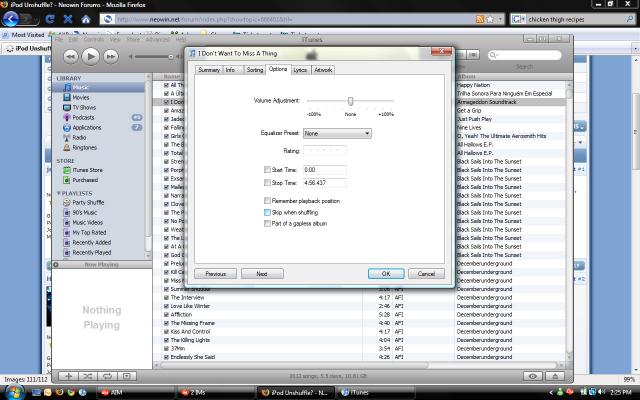
Task: Reload the Firefox page
Action: pos(50,19)
